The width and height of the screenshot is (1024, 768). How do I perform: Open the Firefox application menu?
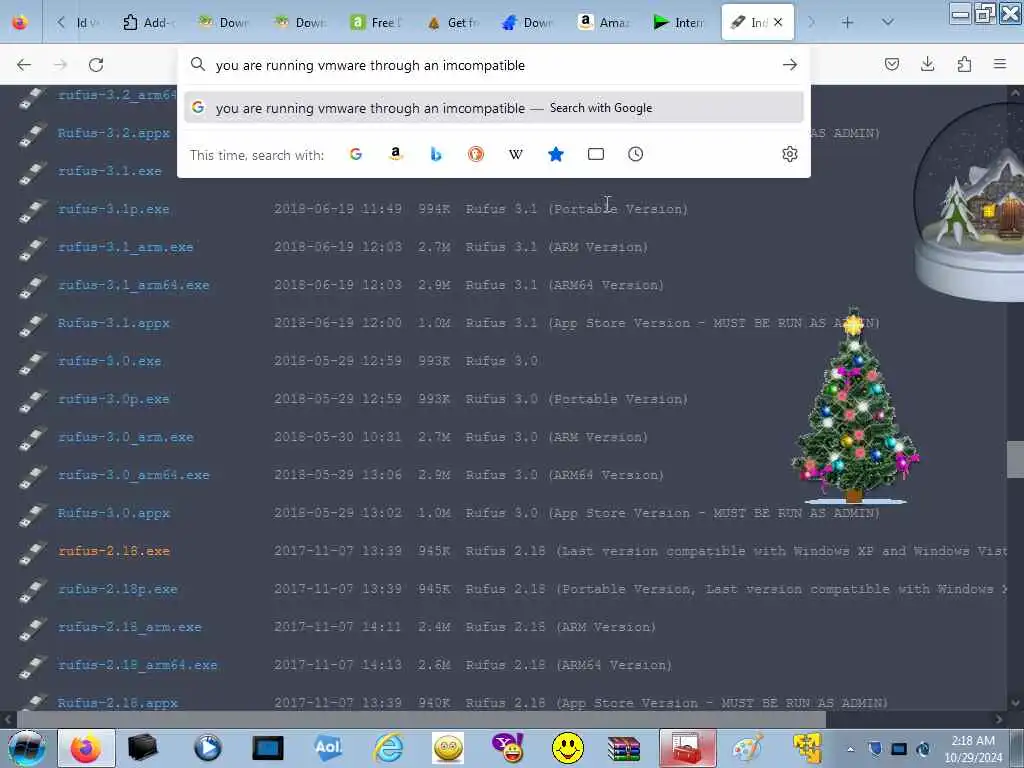pos(1000,64)
